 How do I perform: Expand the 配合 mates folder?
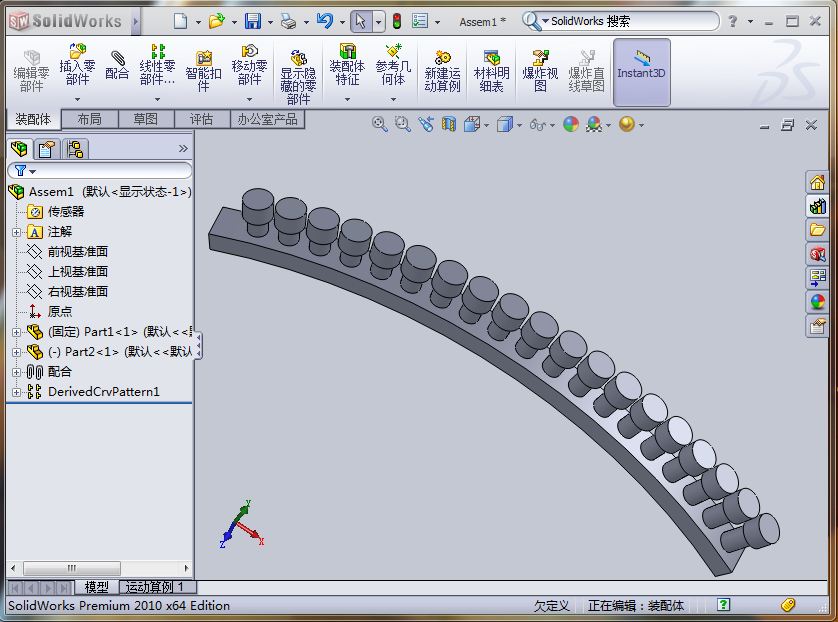point(16,372)
